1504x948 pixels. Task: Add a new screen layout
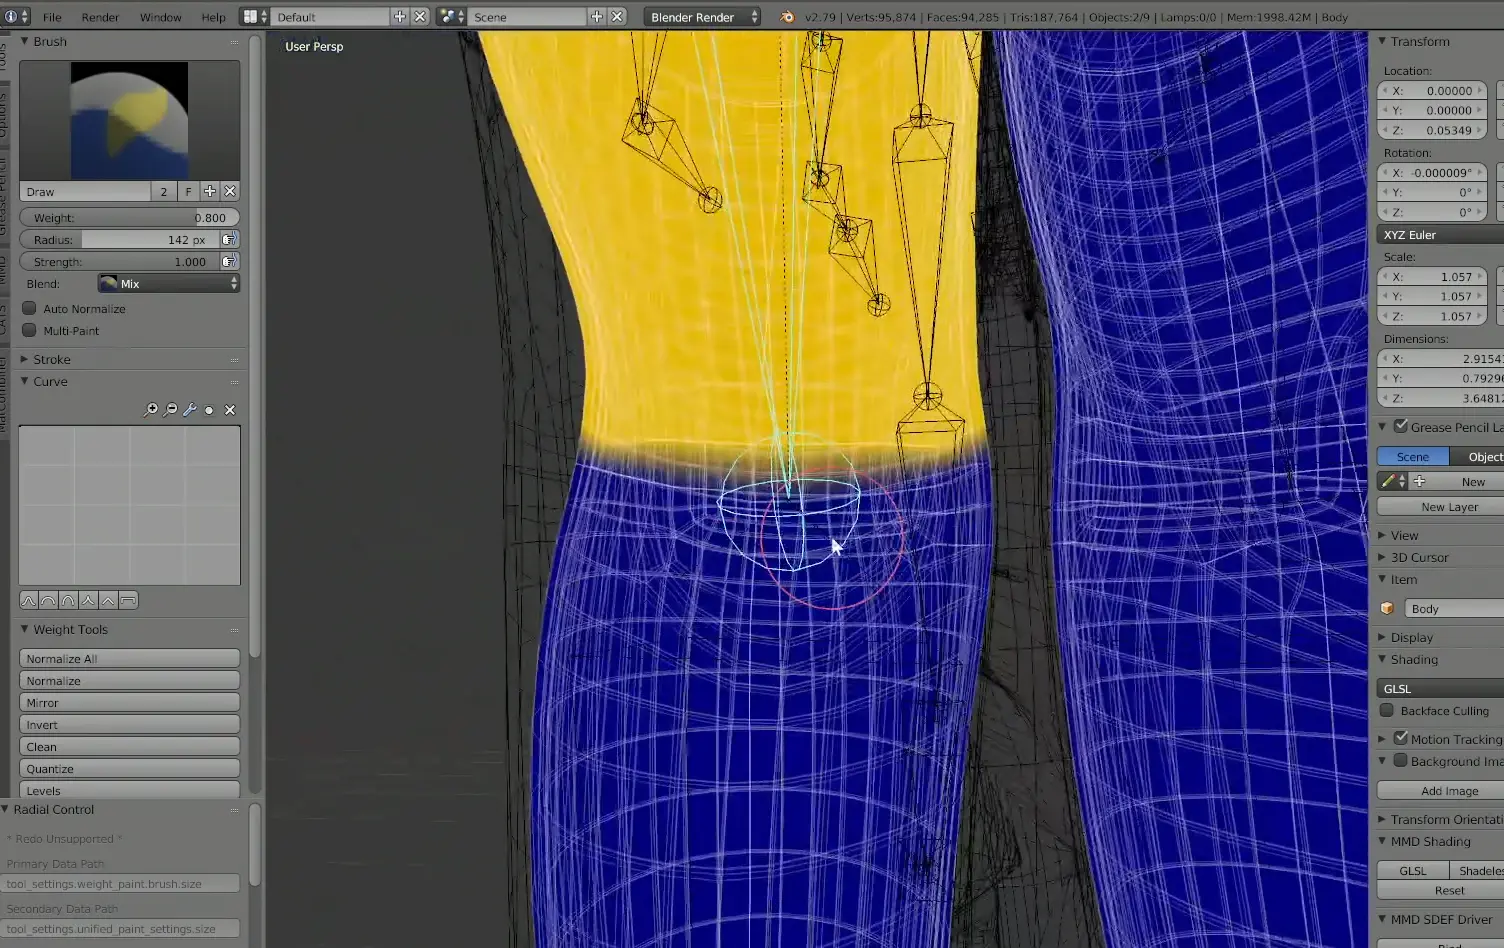tap(399, 17)
